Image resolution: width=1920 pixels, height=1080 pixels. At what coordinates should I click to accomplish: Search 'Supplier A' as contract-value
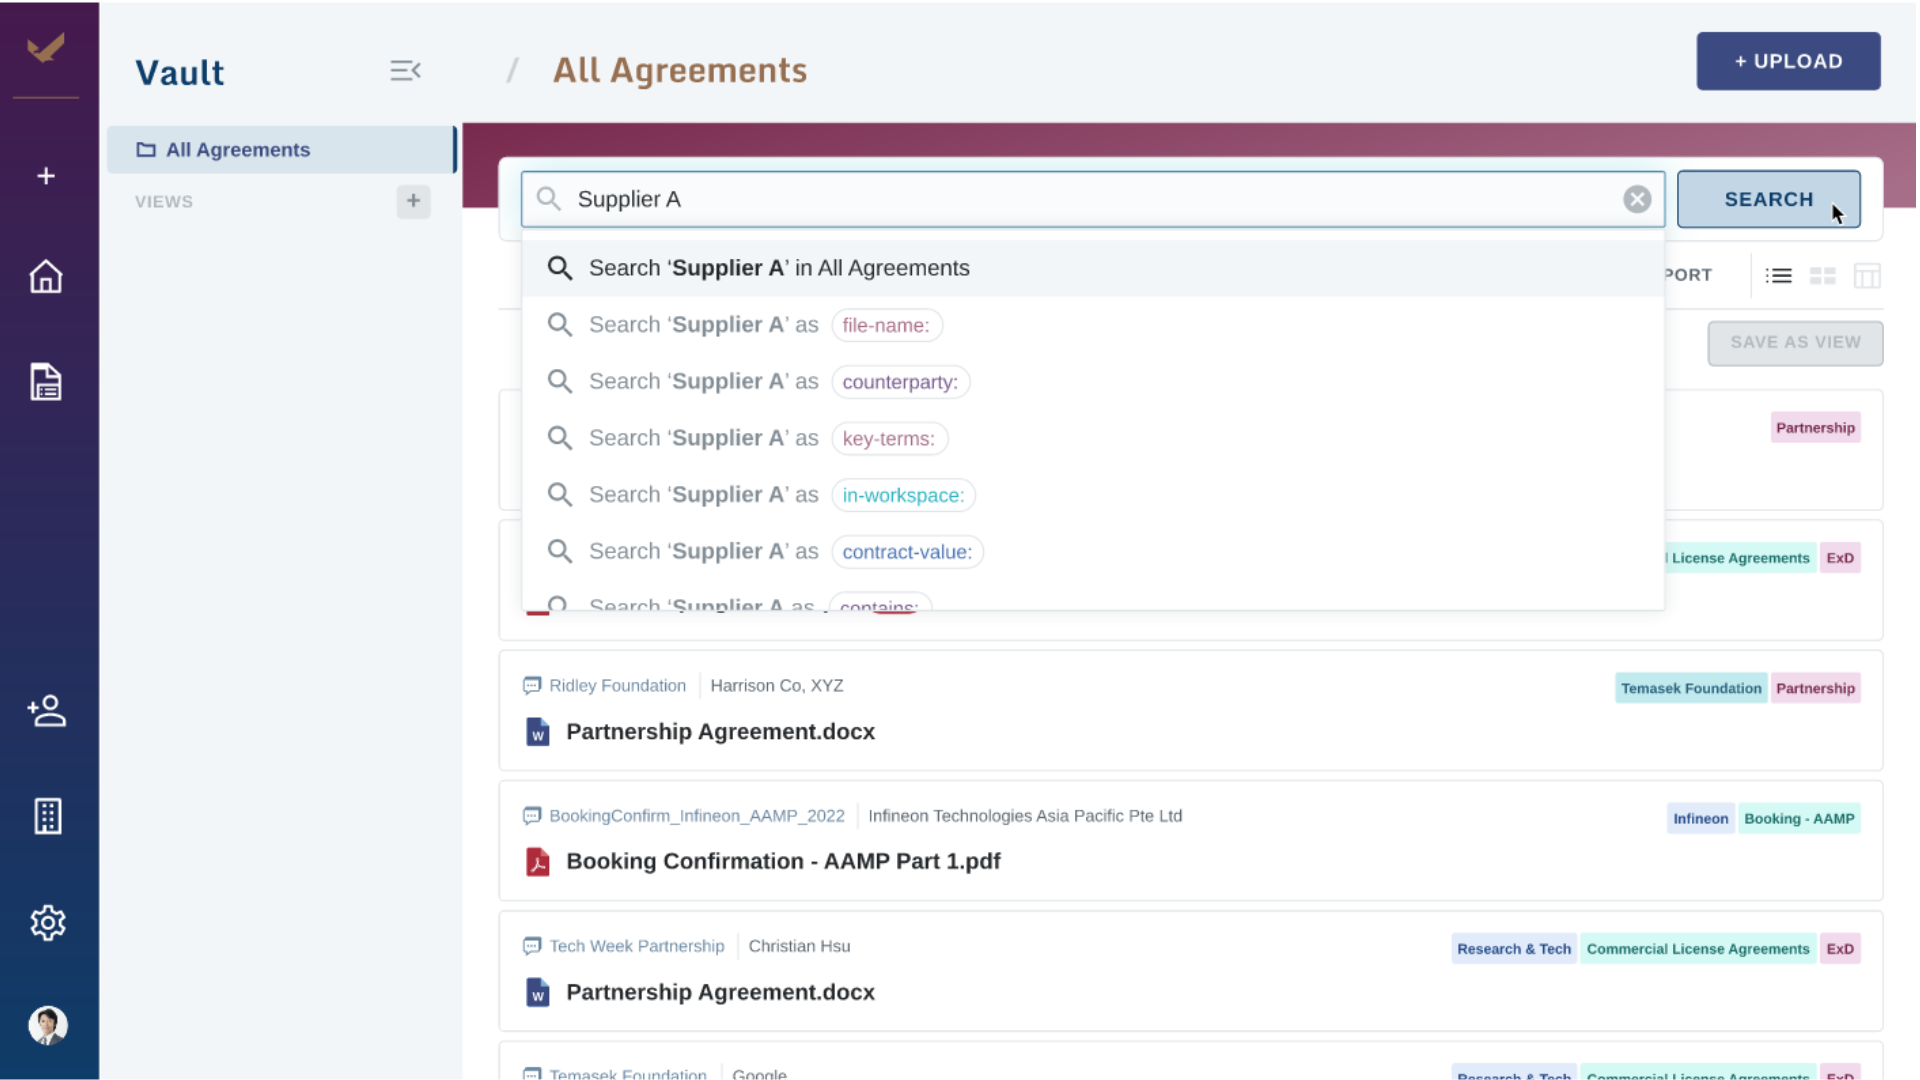click(1093, 552)
